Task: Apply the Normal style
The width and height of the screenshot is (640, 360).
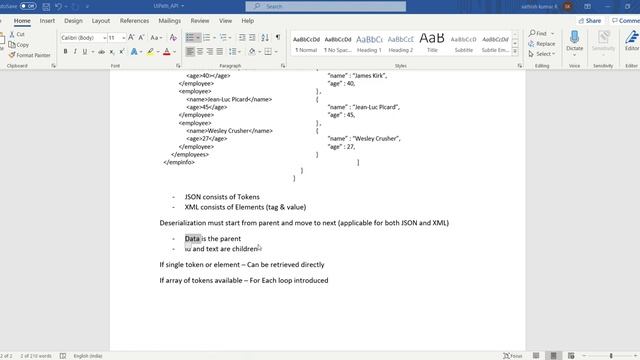Action: point(306,43)
